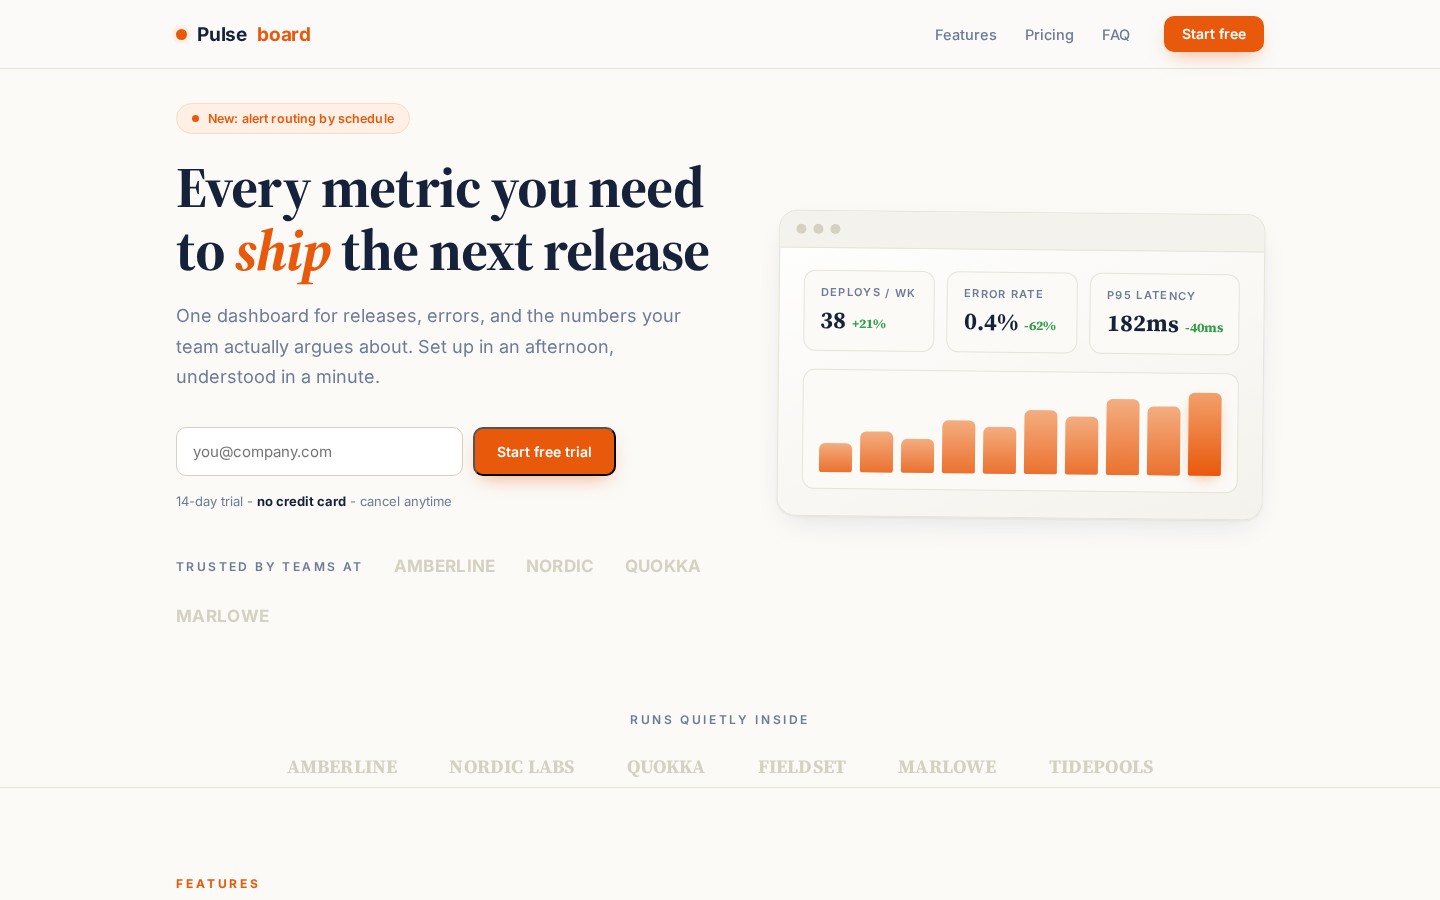Click the TIDEPOOLS logo text

point(1101,767)
